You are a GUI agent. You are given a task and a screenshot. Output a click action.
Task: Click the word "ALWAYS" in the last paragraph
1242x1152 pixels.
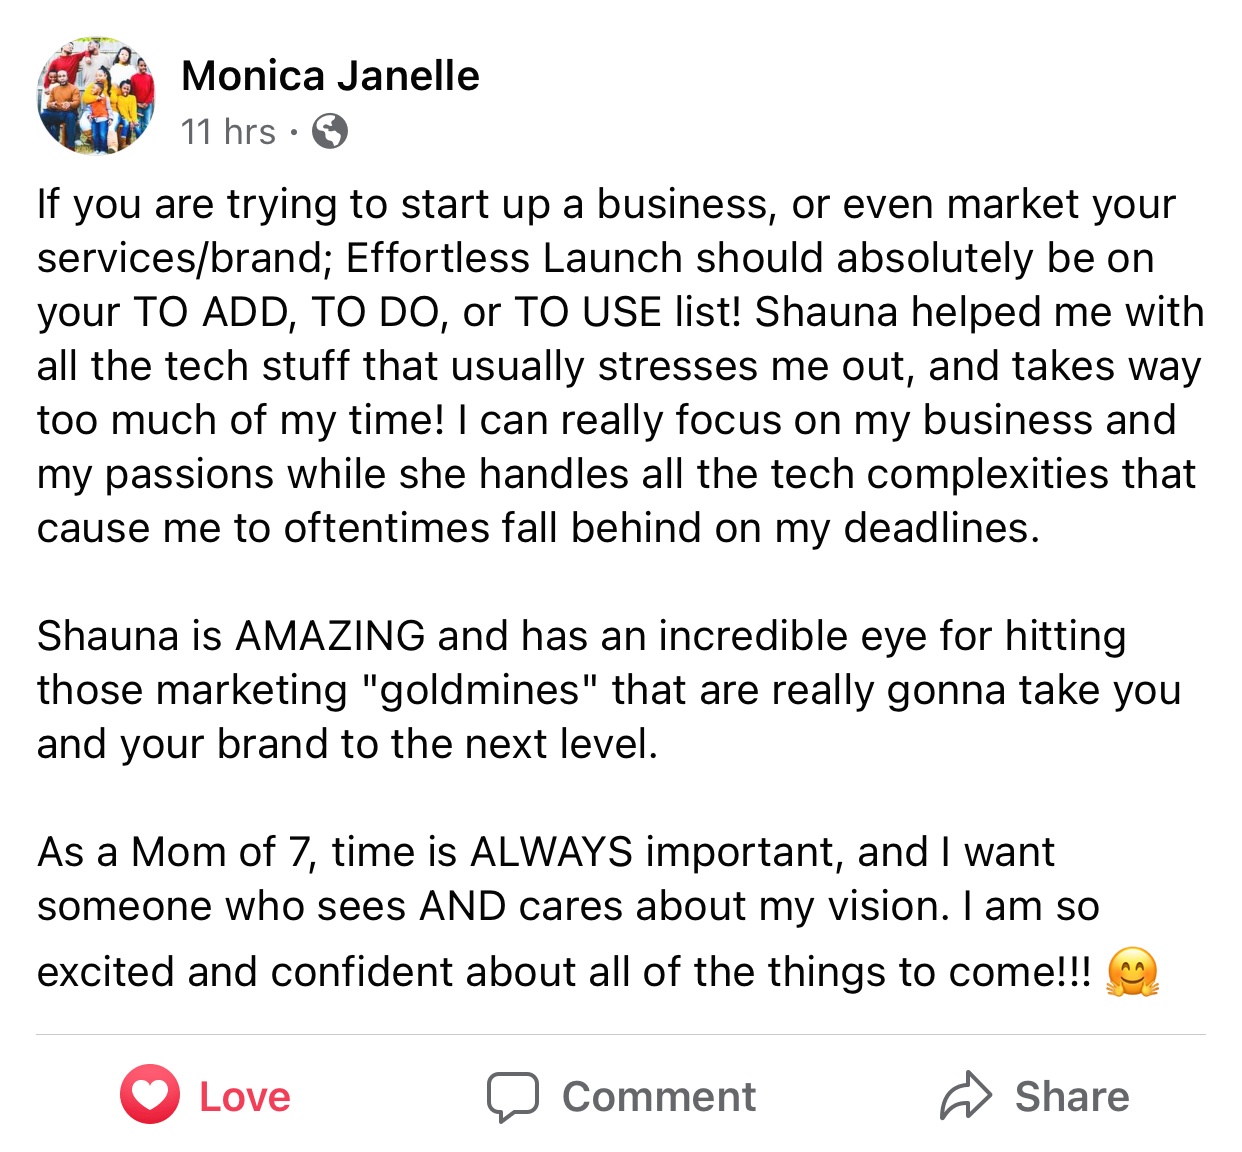551,852
